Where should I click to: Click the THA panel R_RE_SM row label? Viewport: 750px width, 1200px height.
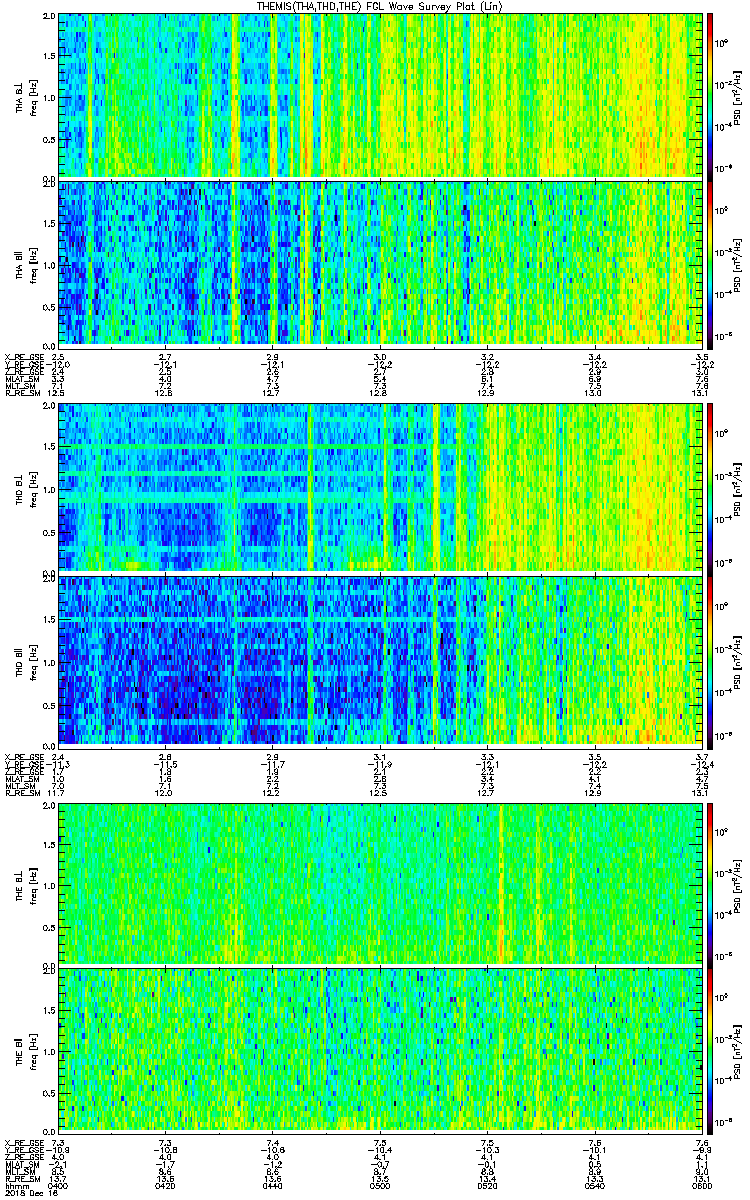point(21,393)
